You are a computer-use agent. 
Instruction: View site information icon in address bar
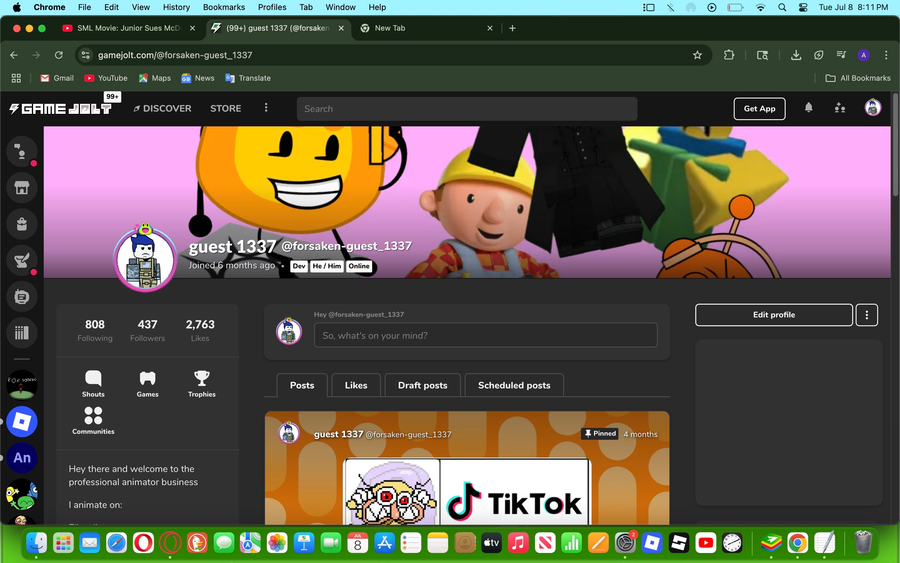[x=86, y=55]
